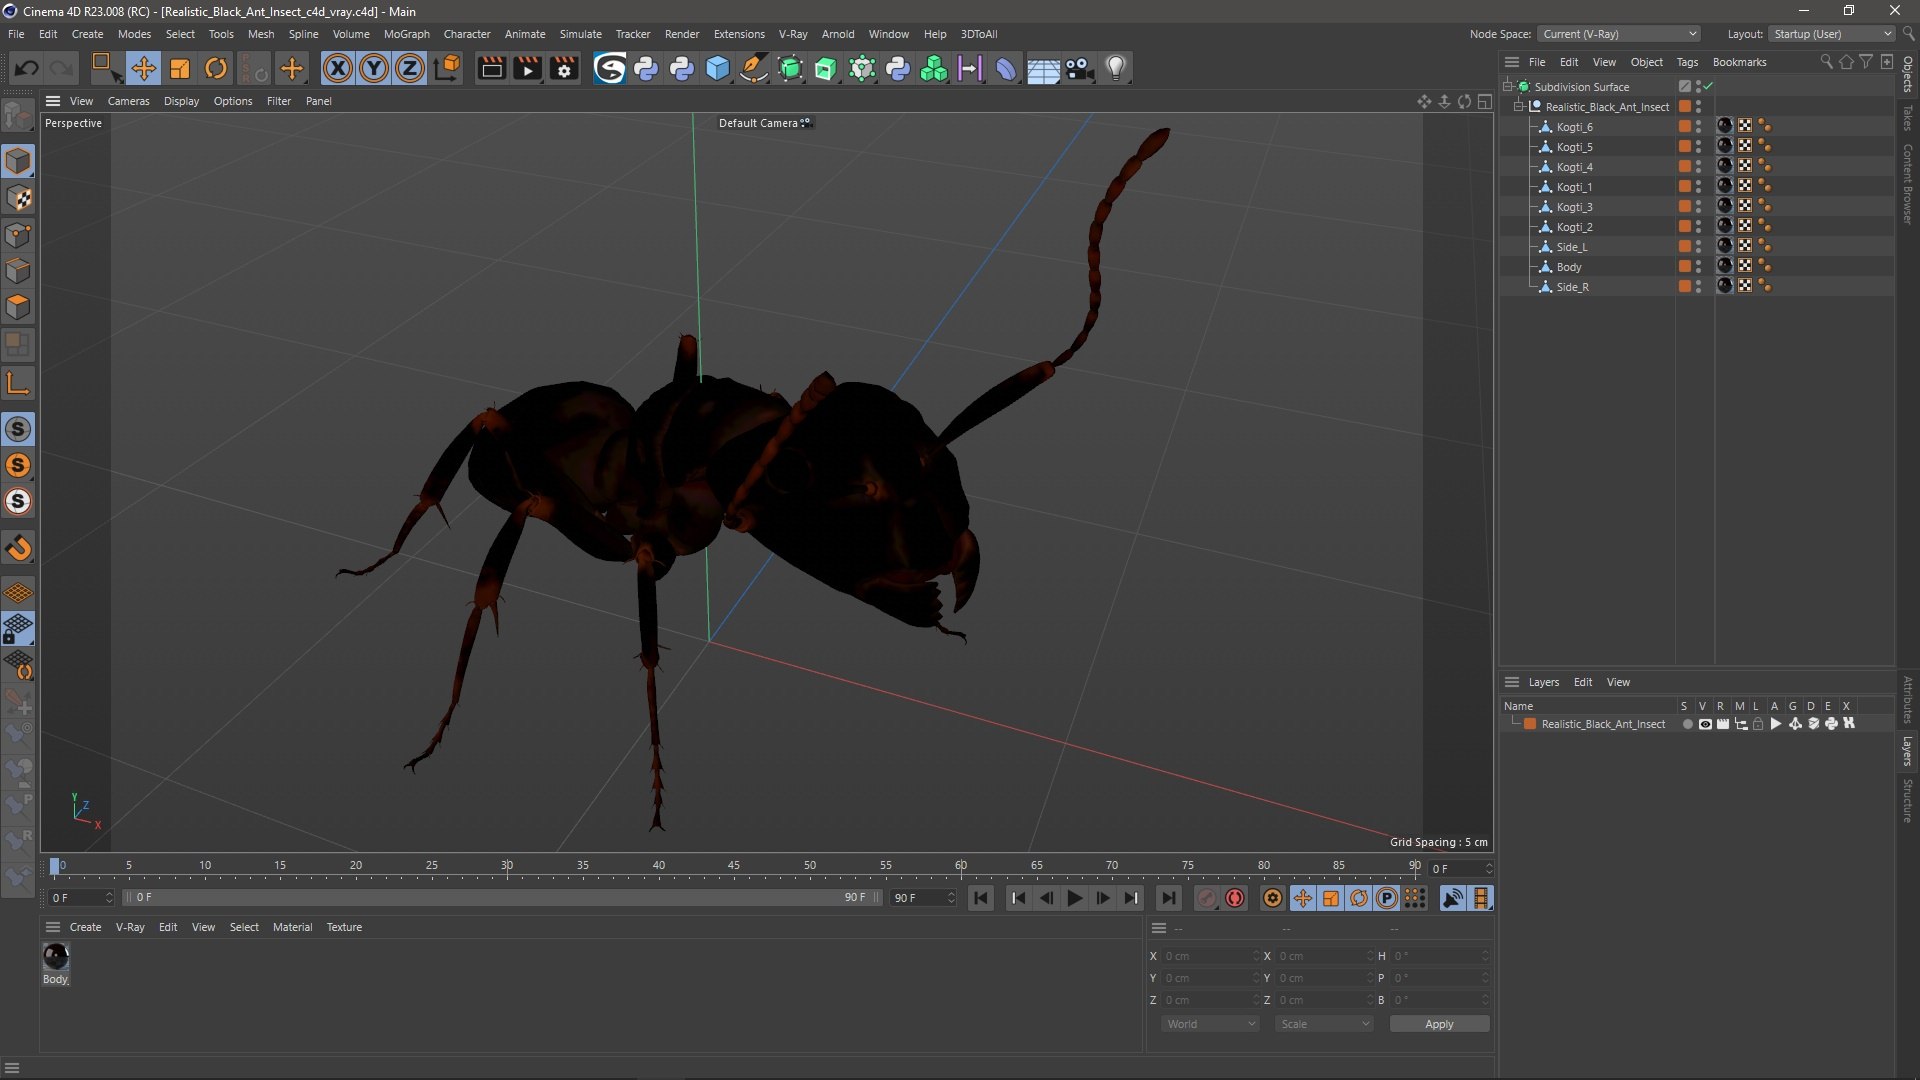Play the animation forward

(x=1074, y=898)
